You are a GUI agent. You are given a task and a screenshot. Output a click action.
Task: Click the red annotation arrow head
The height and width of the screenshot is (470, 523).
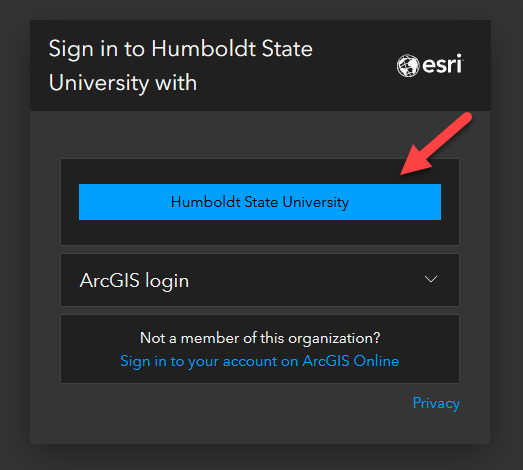[416, 160]
